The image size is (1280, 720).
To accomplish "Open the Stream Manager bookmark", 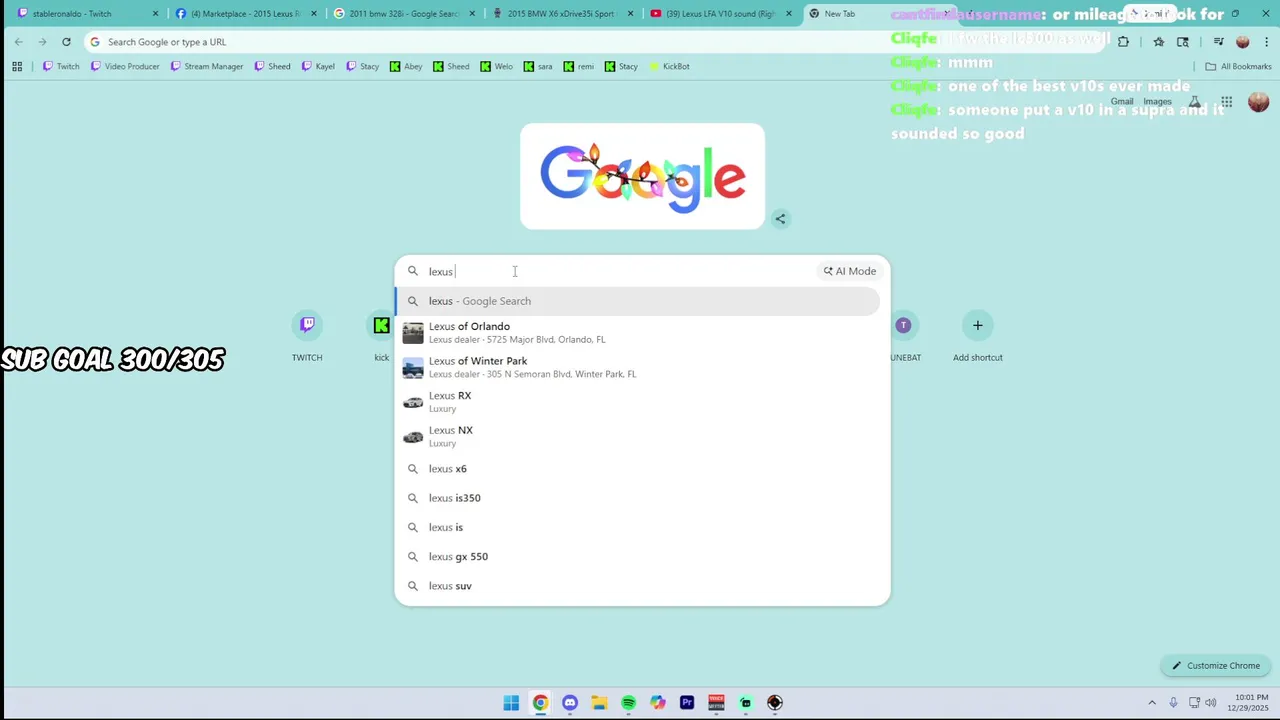I will tap(206, 66).
